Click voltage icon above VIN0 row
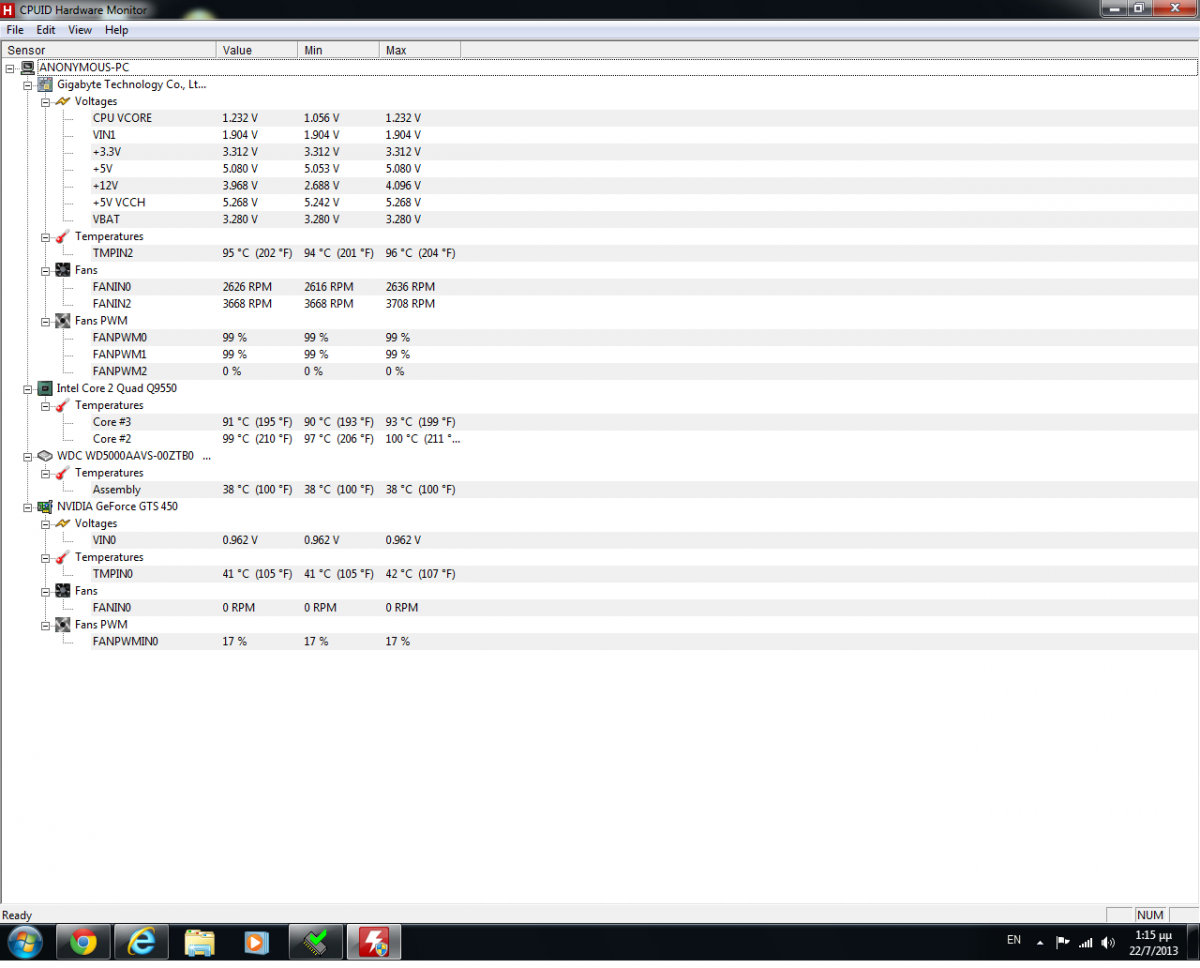 pos(63,524)
